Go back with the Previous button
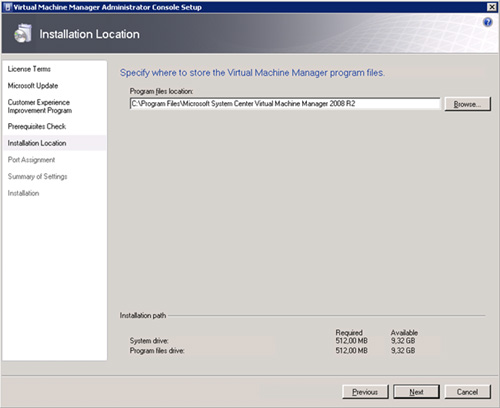 [x=365, y=392]
